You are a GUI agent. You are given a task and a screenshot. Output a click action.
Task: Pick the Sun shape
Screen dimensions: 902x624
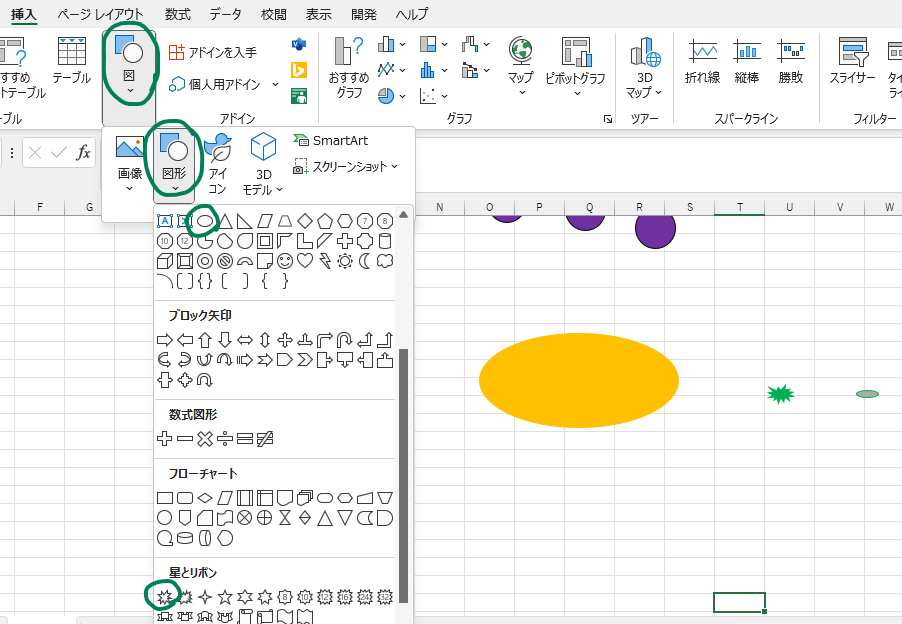[345, 261]
